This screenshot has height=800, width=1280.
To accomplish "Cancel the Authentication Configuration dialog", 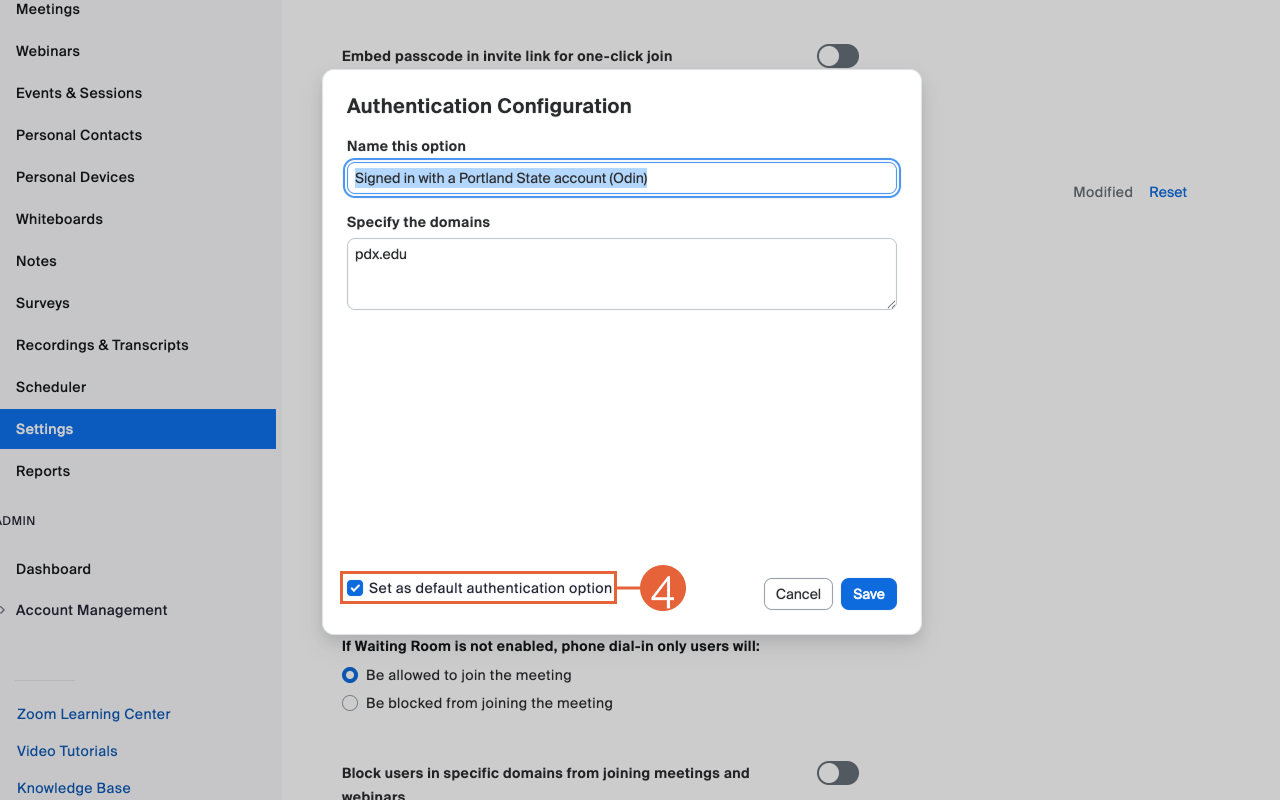I will tap(798, 594).
